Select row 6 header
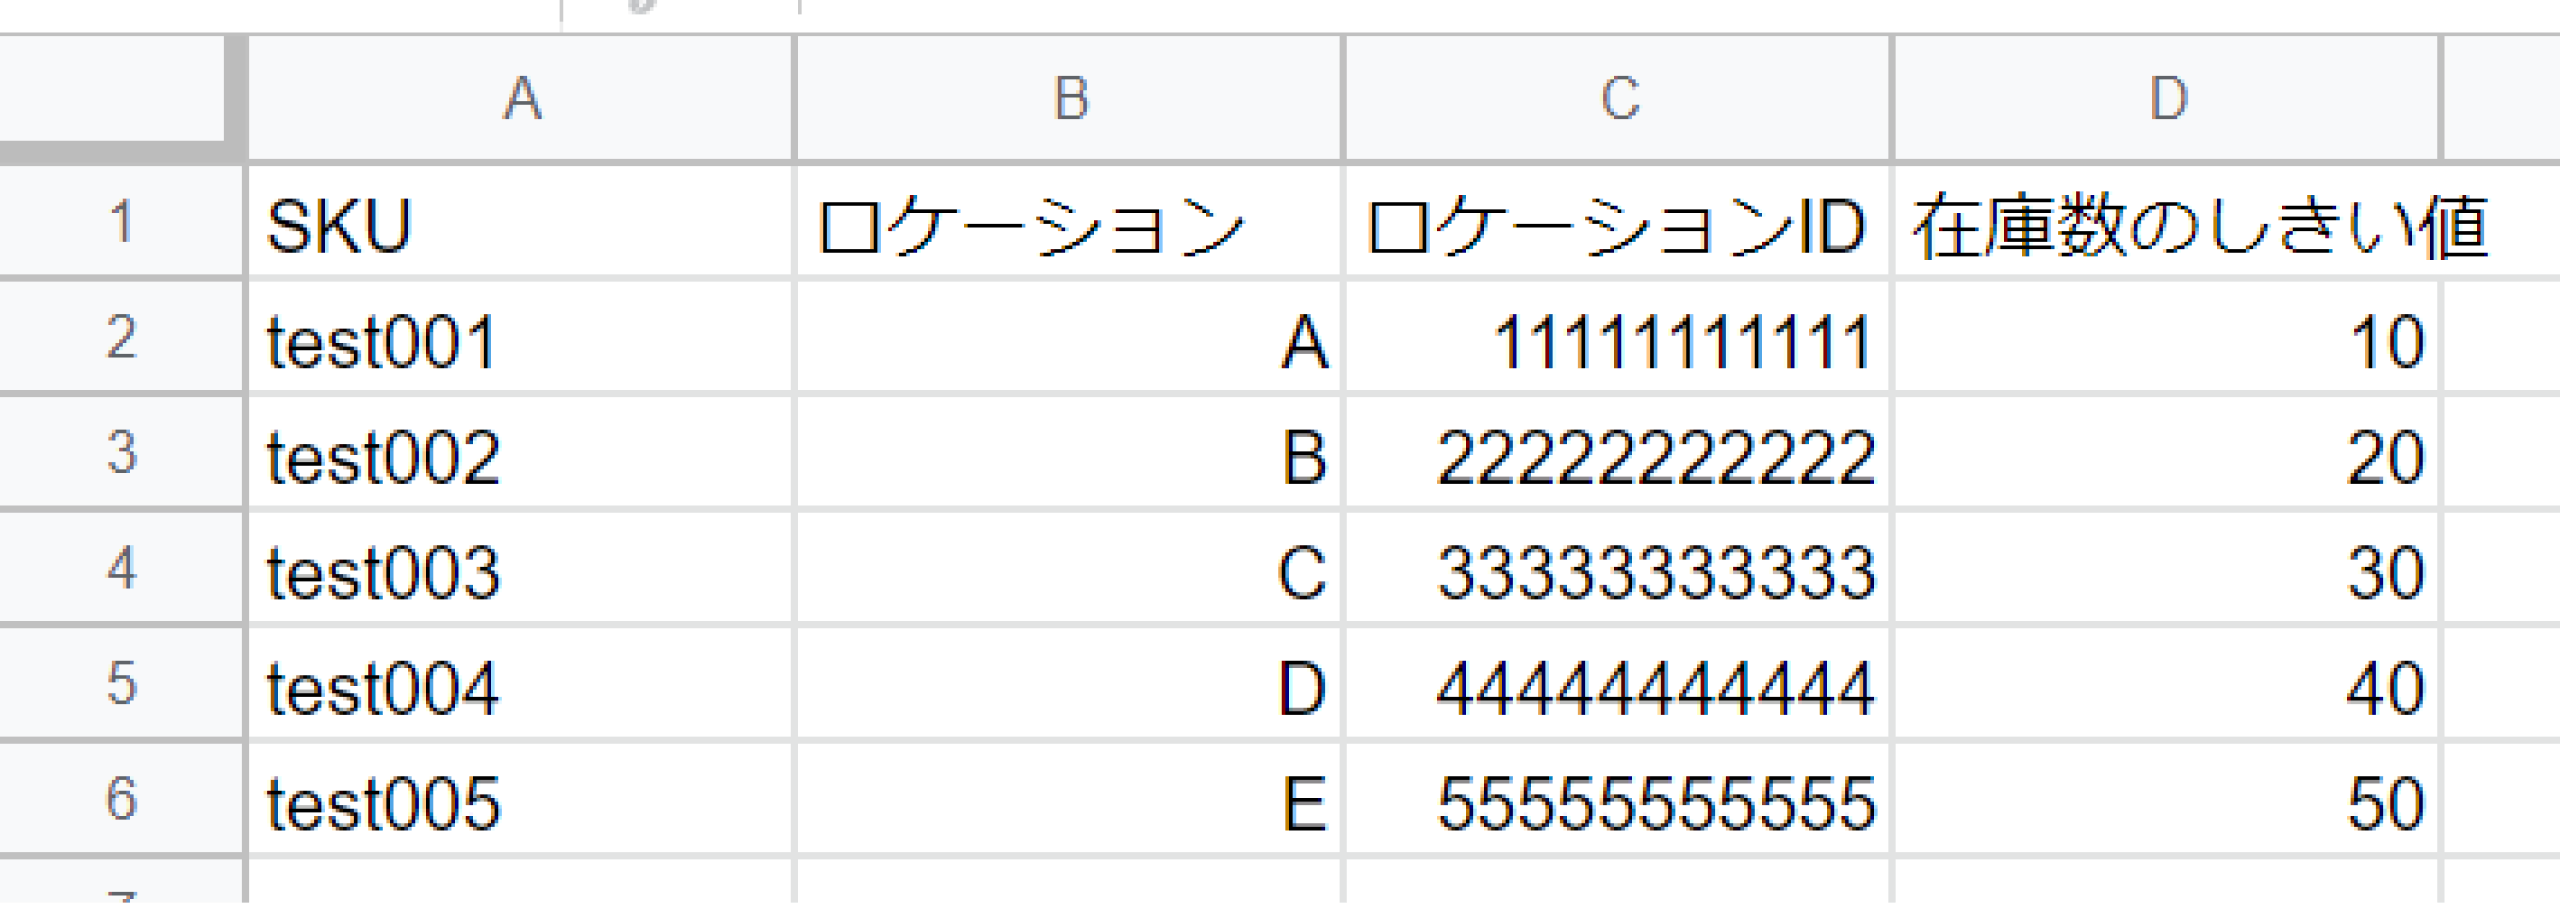Screen dimensions: 2560x903 click(x=120, y=799)
